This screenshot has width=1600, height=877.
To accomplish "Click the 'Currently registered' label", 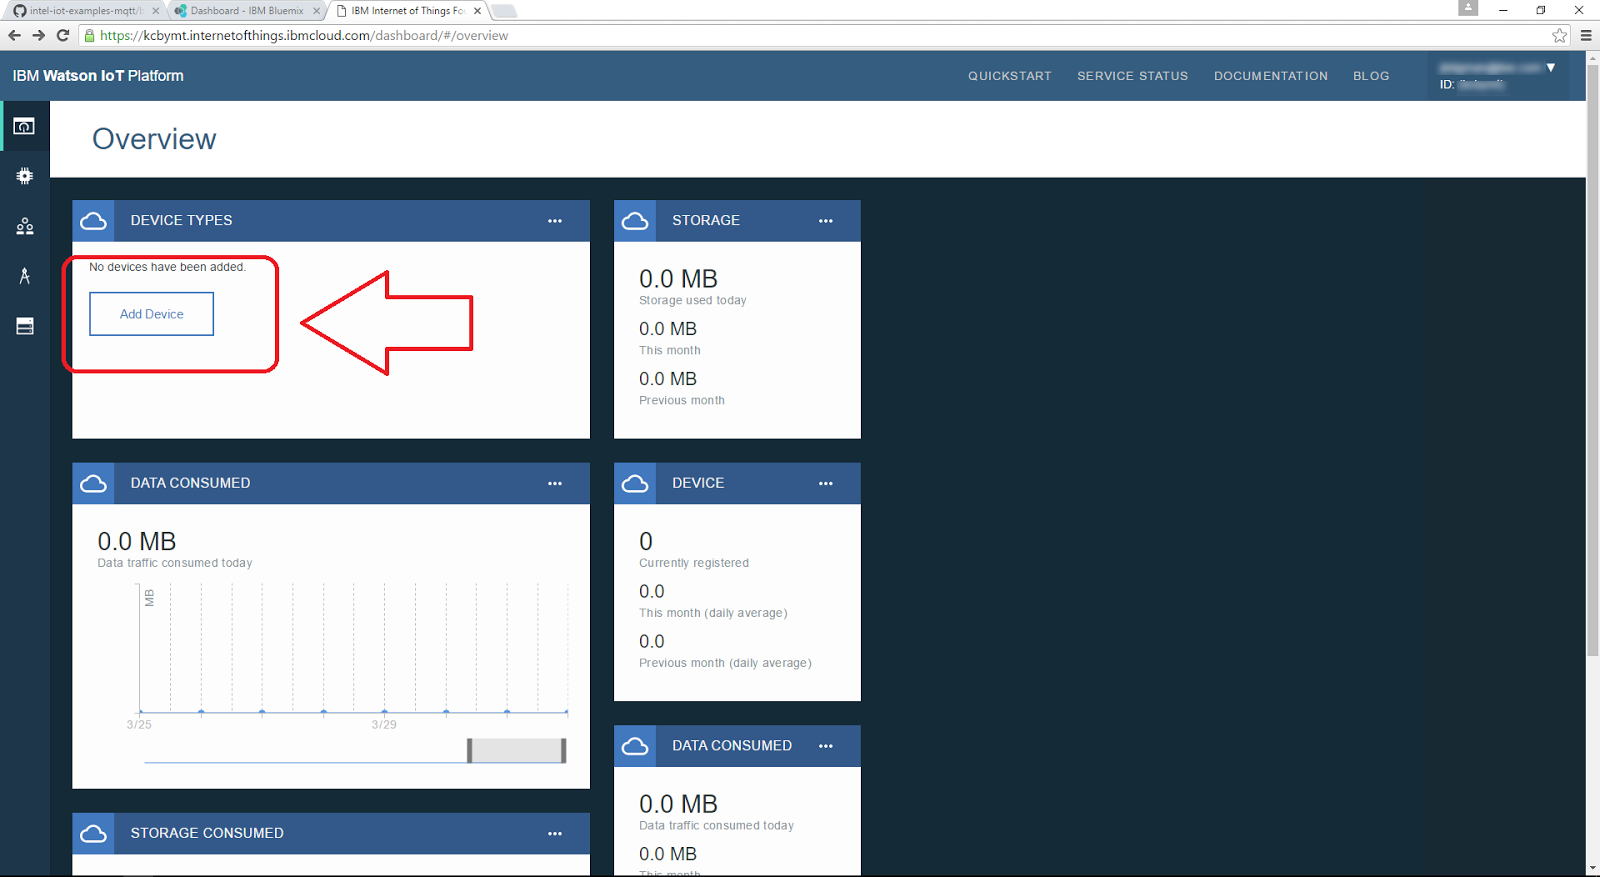I will [694, 563].
